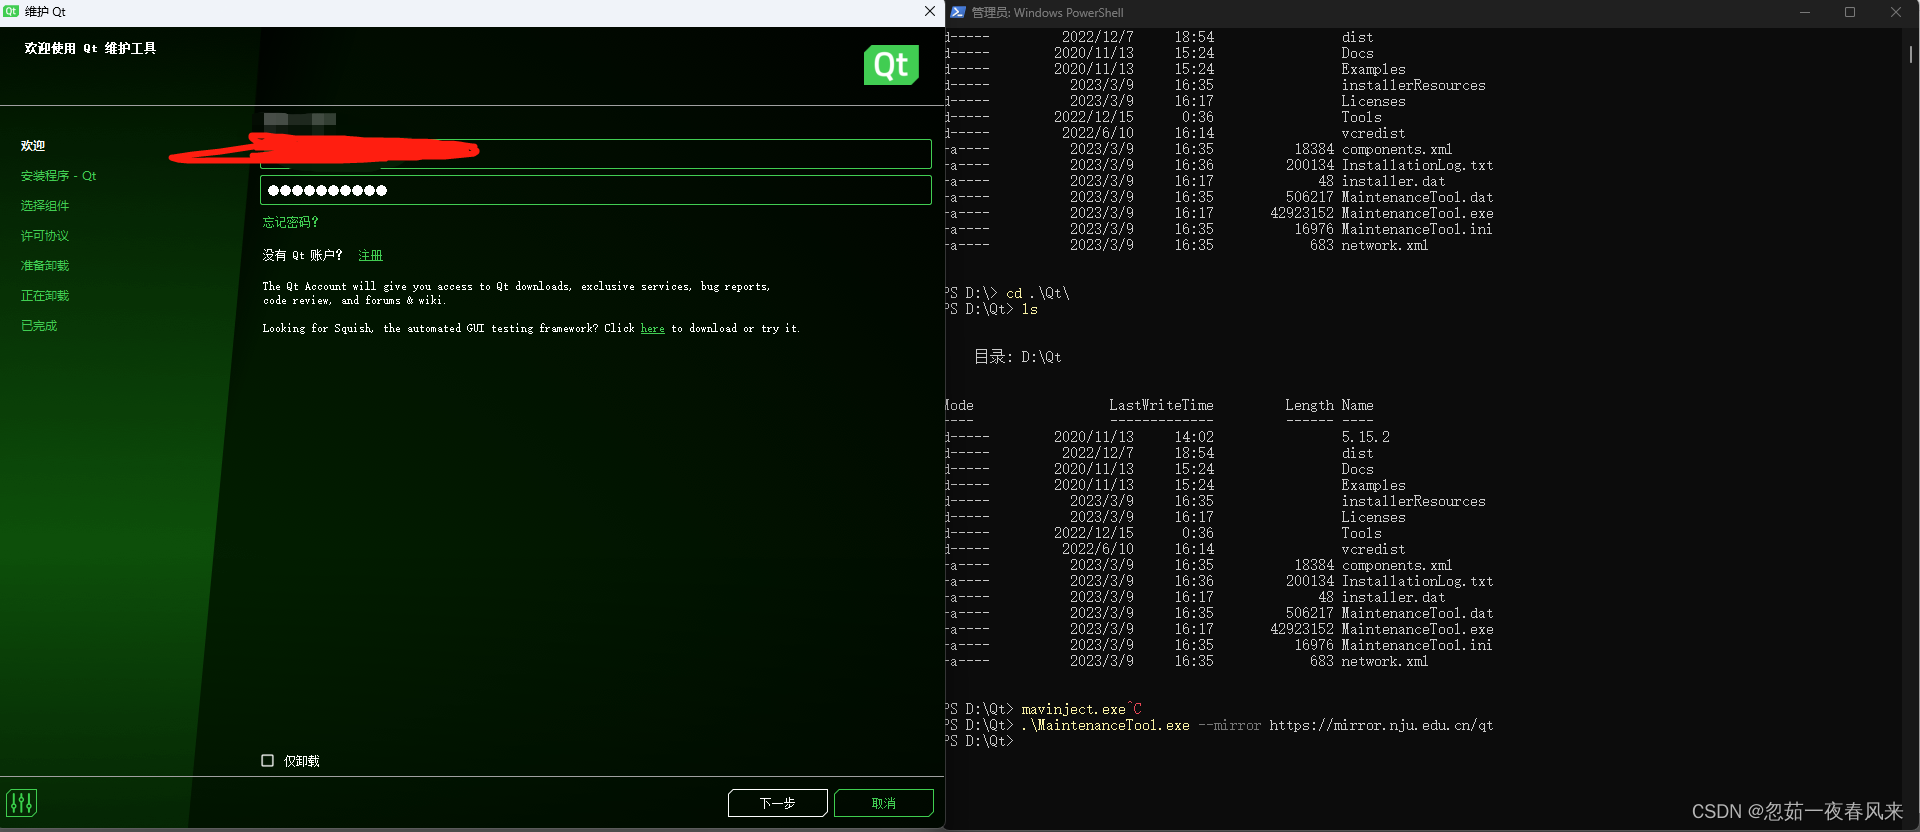1920x832 pixels.
Task: Select the 许可协议 step
Action: 45,236
